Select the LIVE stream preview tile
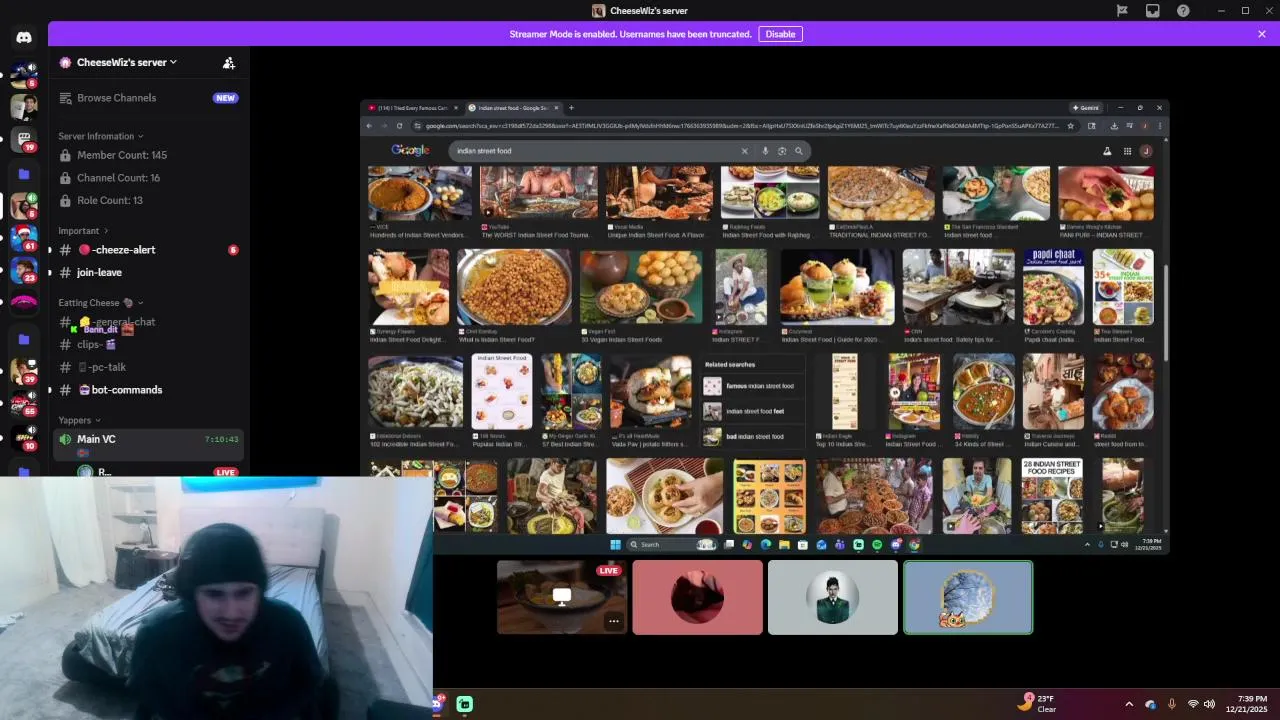1280x720 pixels. (562, 597)
